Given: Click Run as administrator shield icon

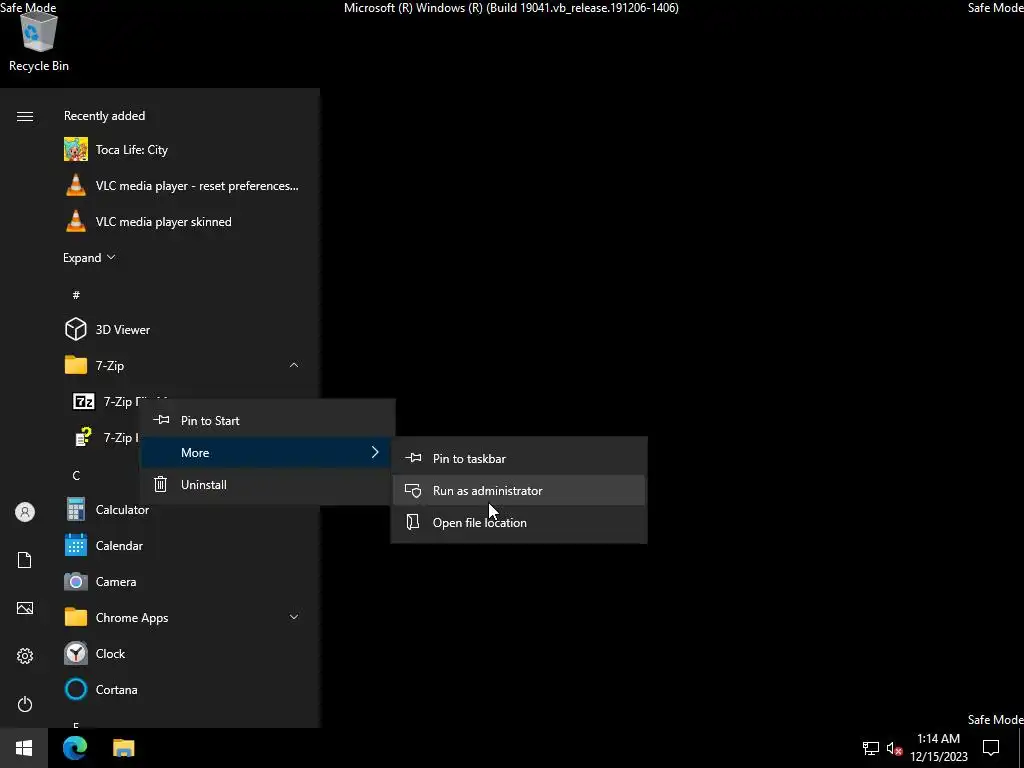Looking at the screenshot, I should click(x=413, y=490).
